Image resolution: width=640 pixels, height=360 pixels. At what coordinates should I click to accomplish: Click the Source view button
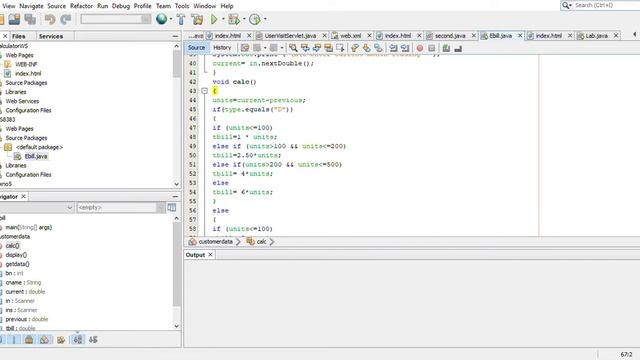coord(196,48)
